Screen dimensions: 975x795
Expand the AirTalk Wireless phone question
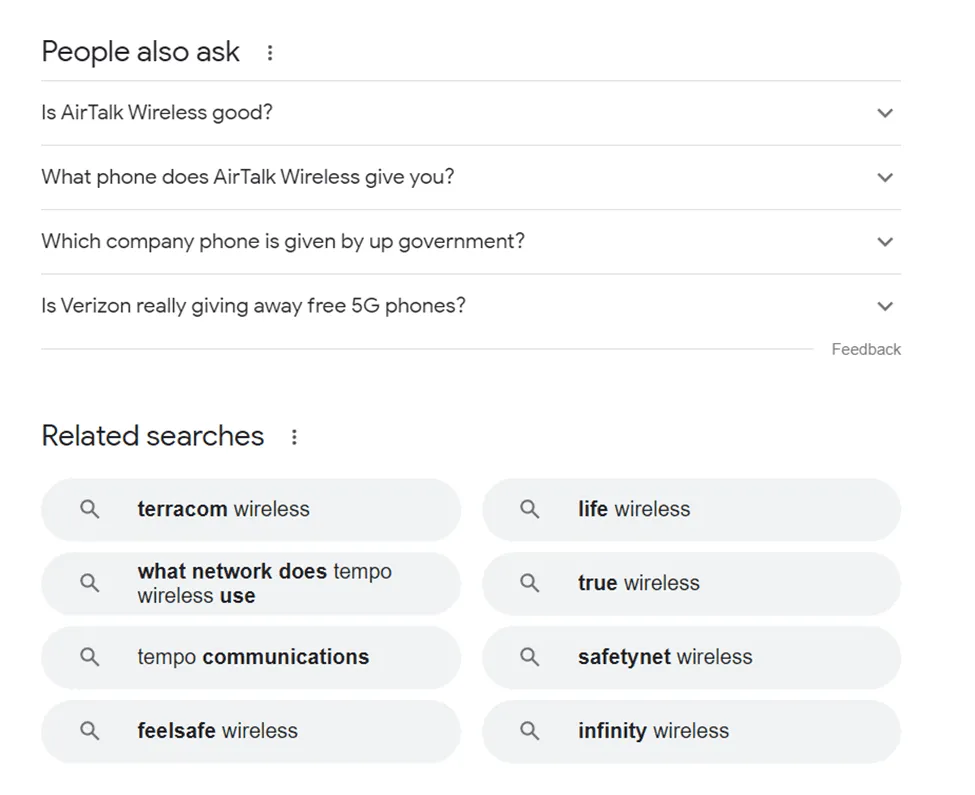[x=885, y=177]
